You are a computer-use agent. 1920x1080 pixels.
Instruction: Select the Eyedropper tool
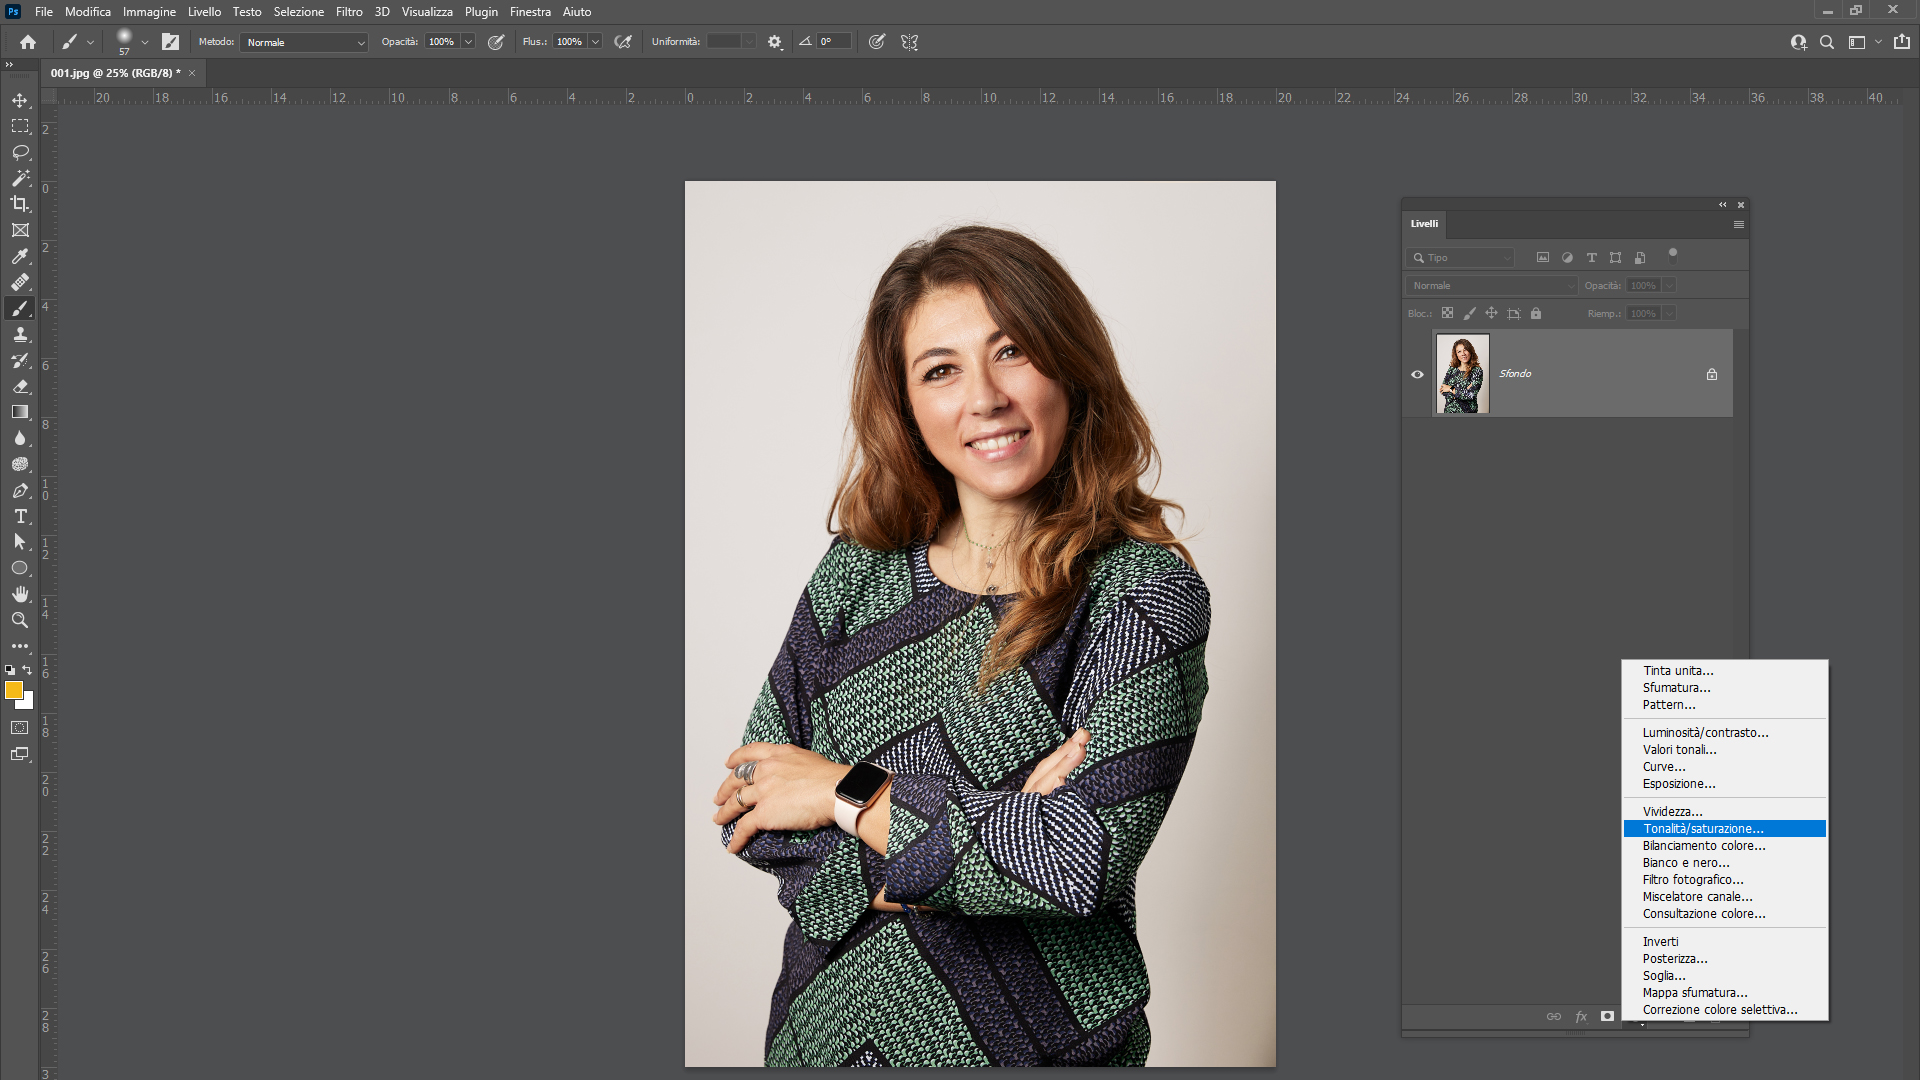click(x=20, y=256)
